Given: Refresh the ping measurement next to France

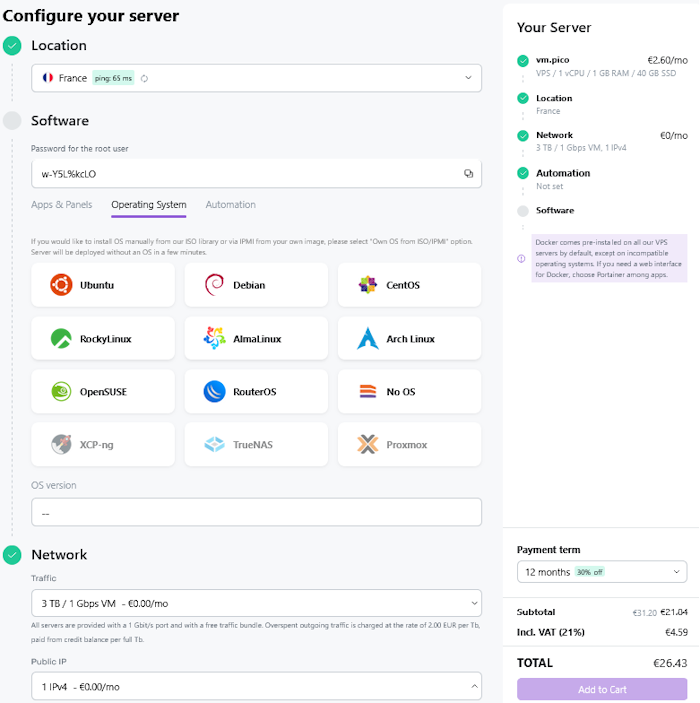Looking at the screenshot, I should [x=144, y=78].
